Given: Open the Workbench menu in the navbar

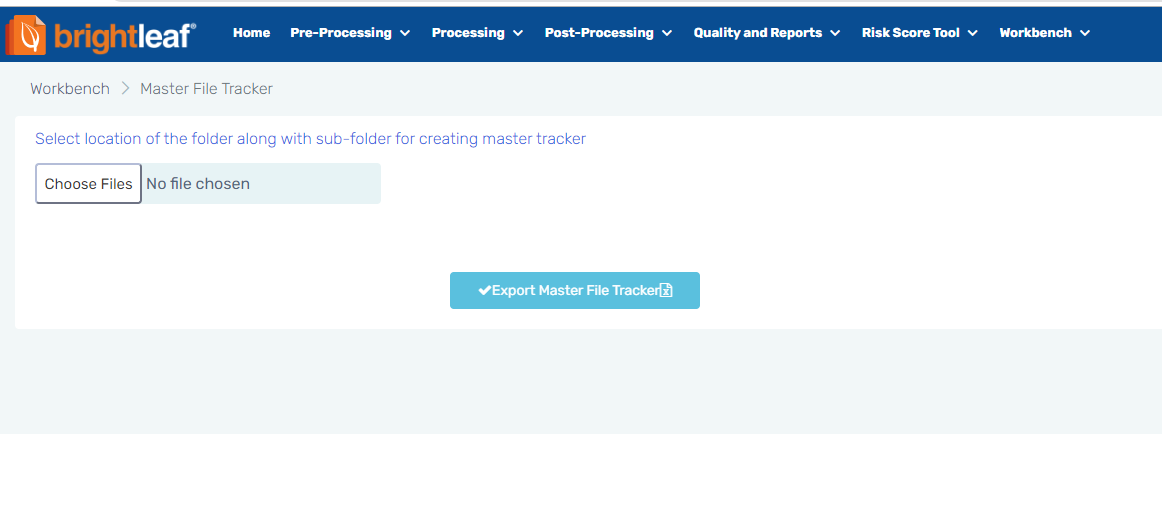Looking at the screenshot, I should pyautogui.click(x=1035, y=33).
